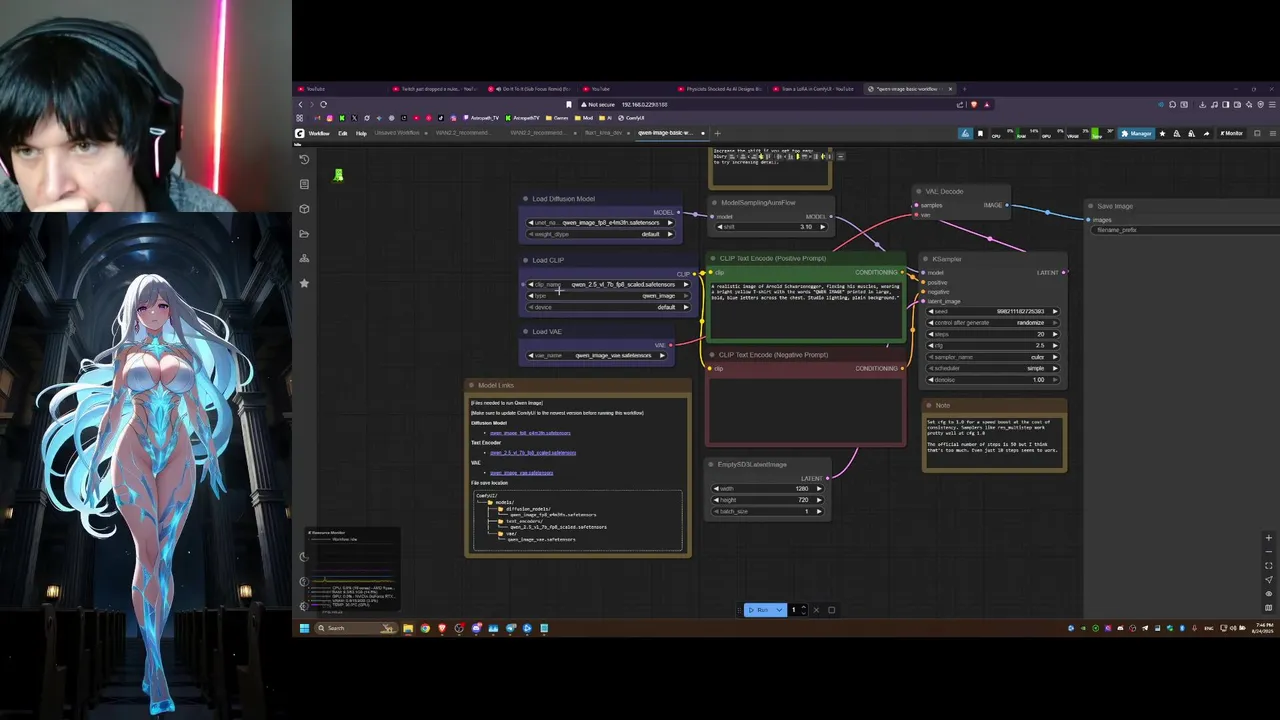
Task: Switch to the flux1_krea_dev workflow tab
Action: tap(603, 133)
